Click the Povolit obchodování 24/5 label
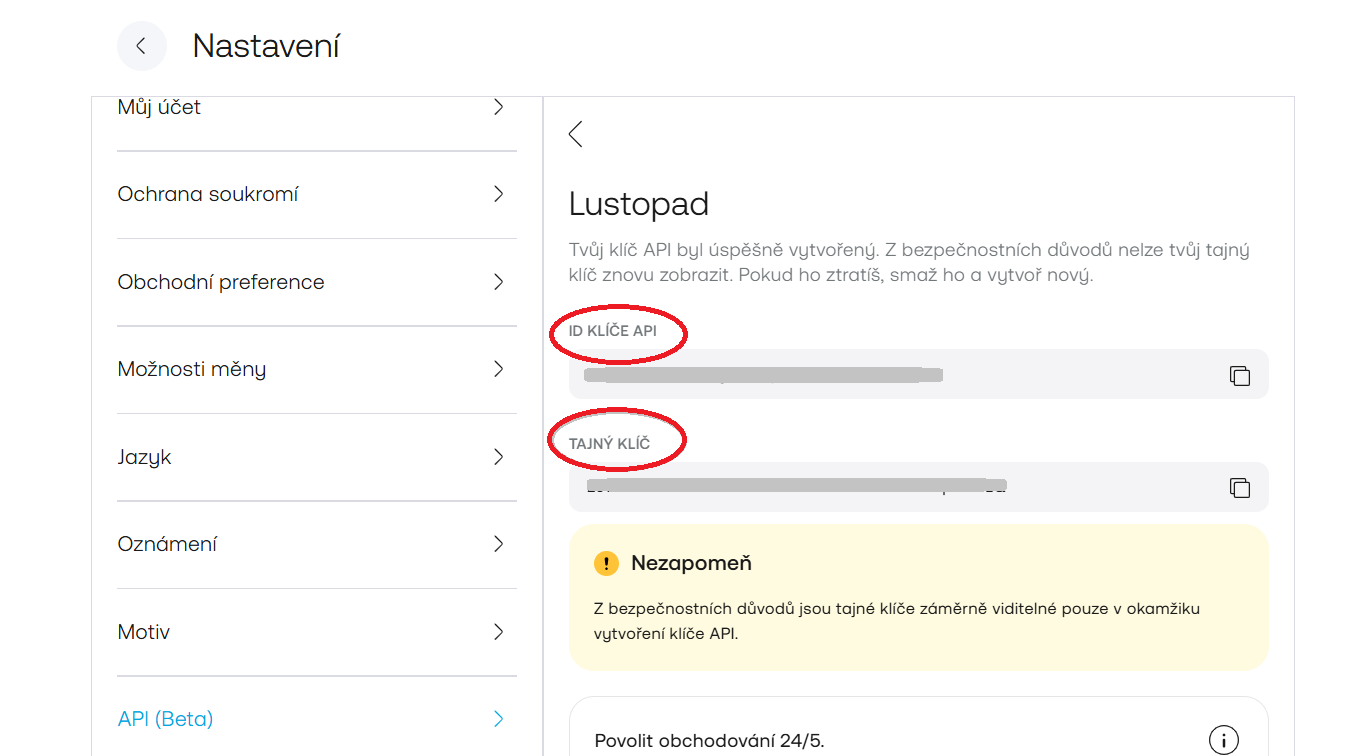The width and height of the screenshot is (1368, 756). tap(709, 741)
